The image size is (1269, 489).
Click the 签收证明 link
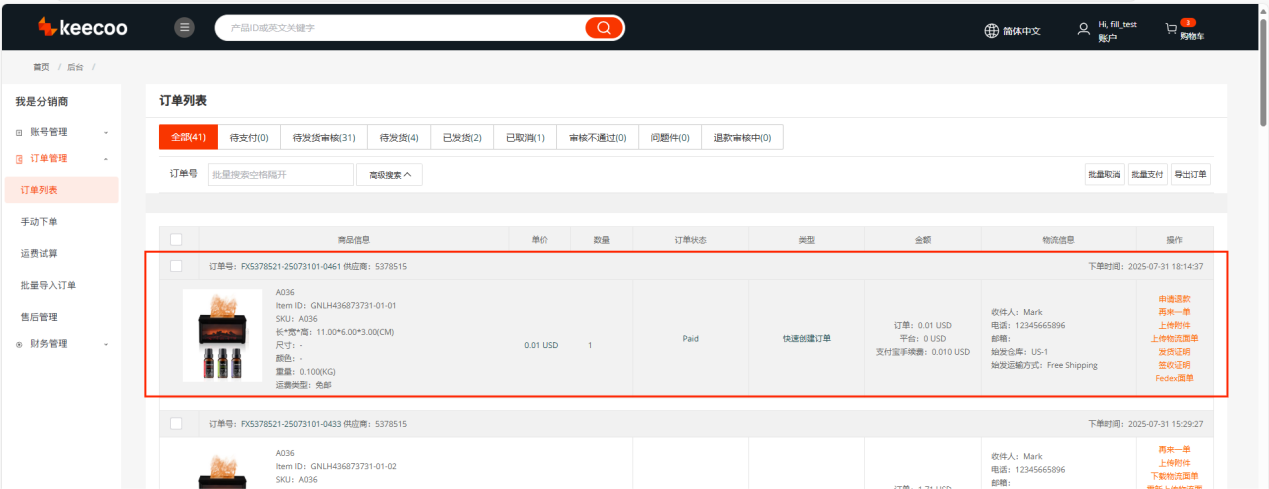tap(1174, 365)
